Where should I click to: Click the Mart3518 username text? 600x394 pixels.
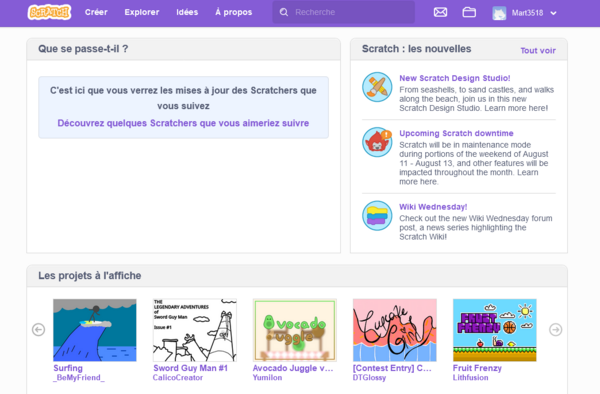pos(527,13)
